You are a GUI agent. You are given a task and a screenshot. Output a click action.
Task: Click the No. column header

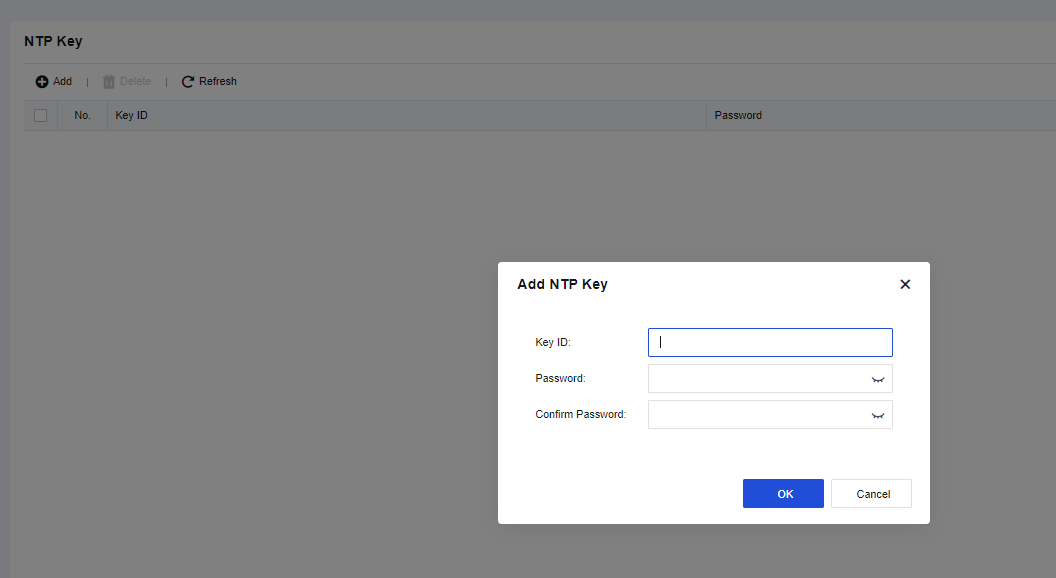(82, 116)
